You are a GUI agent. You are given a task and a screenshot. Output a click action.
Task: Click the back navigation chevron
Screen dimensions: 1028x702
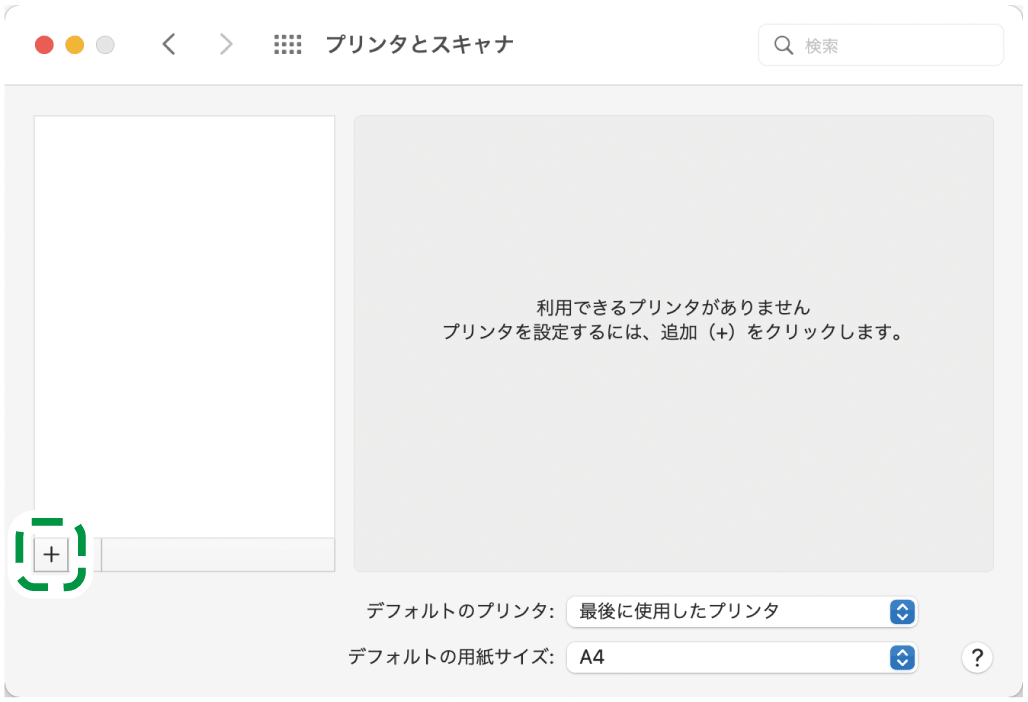169,44
